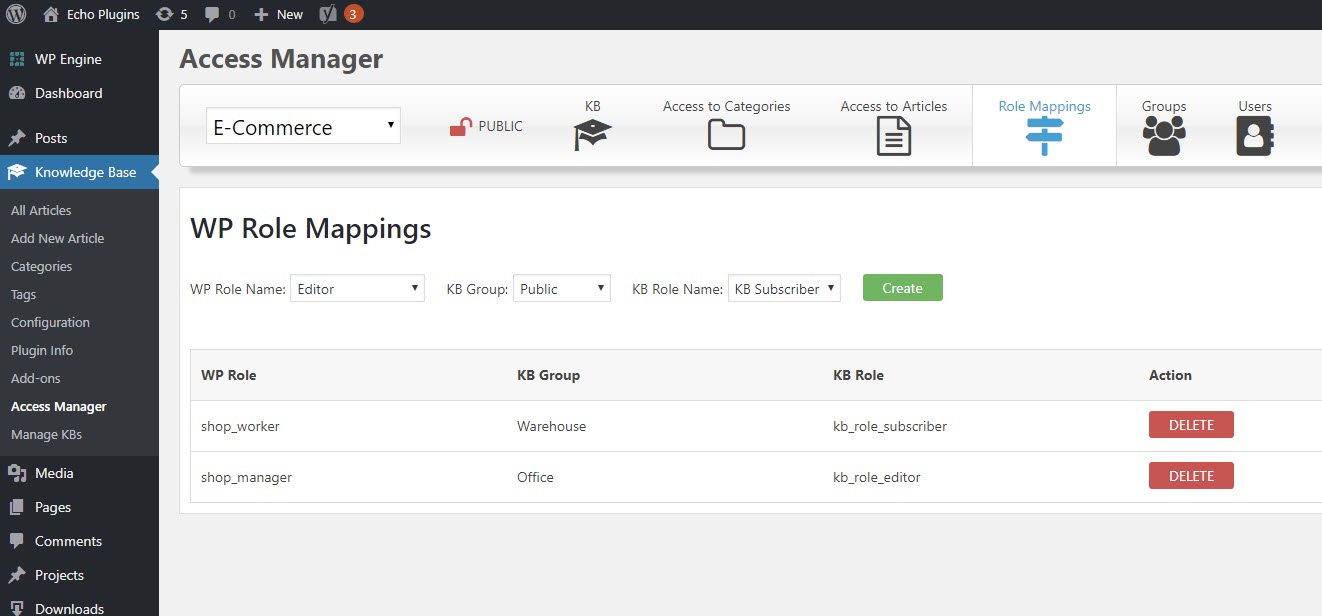Switch to the Users tab label
Screen dimensions: 1322x616
click(x=1255, y=106)
